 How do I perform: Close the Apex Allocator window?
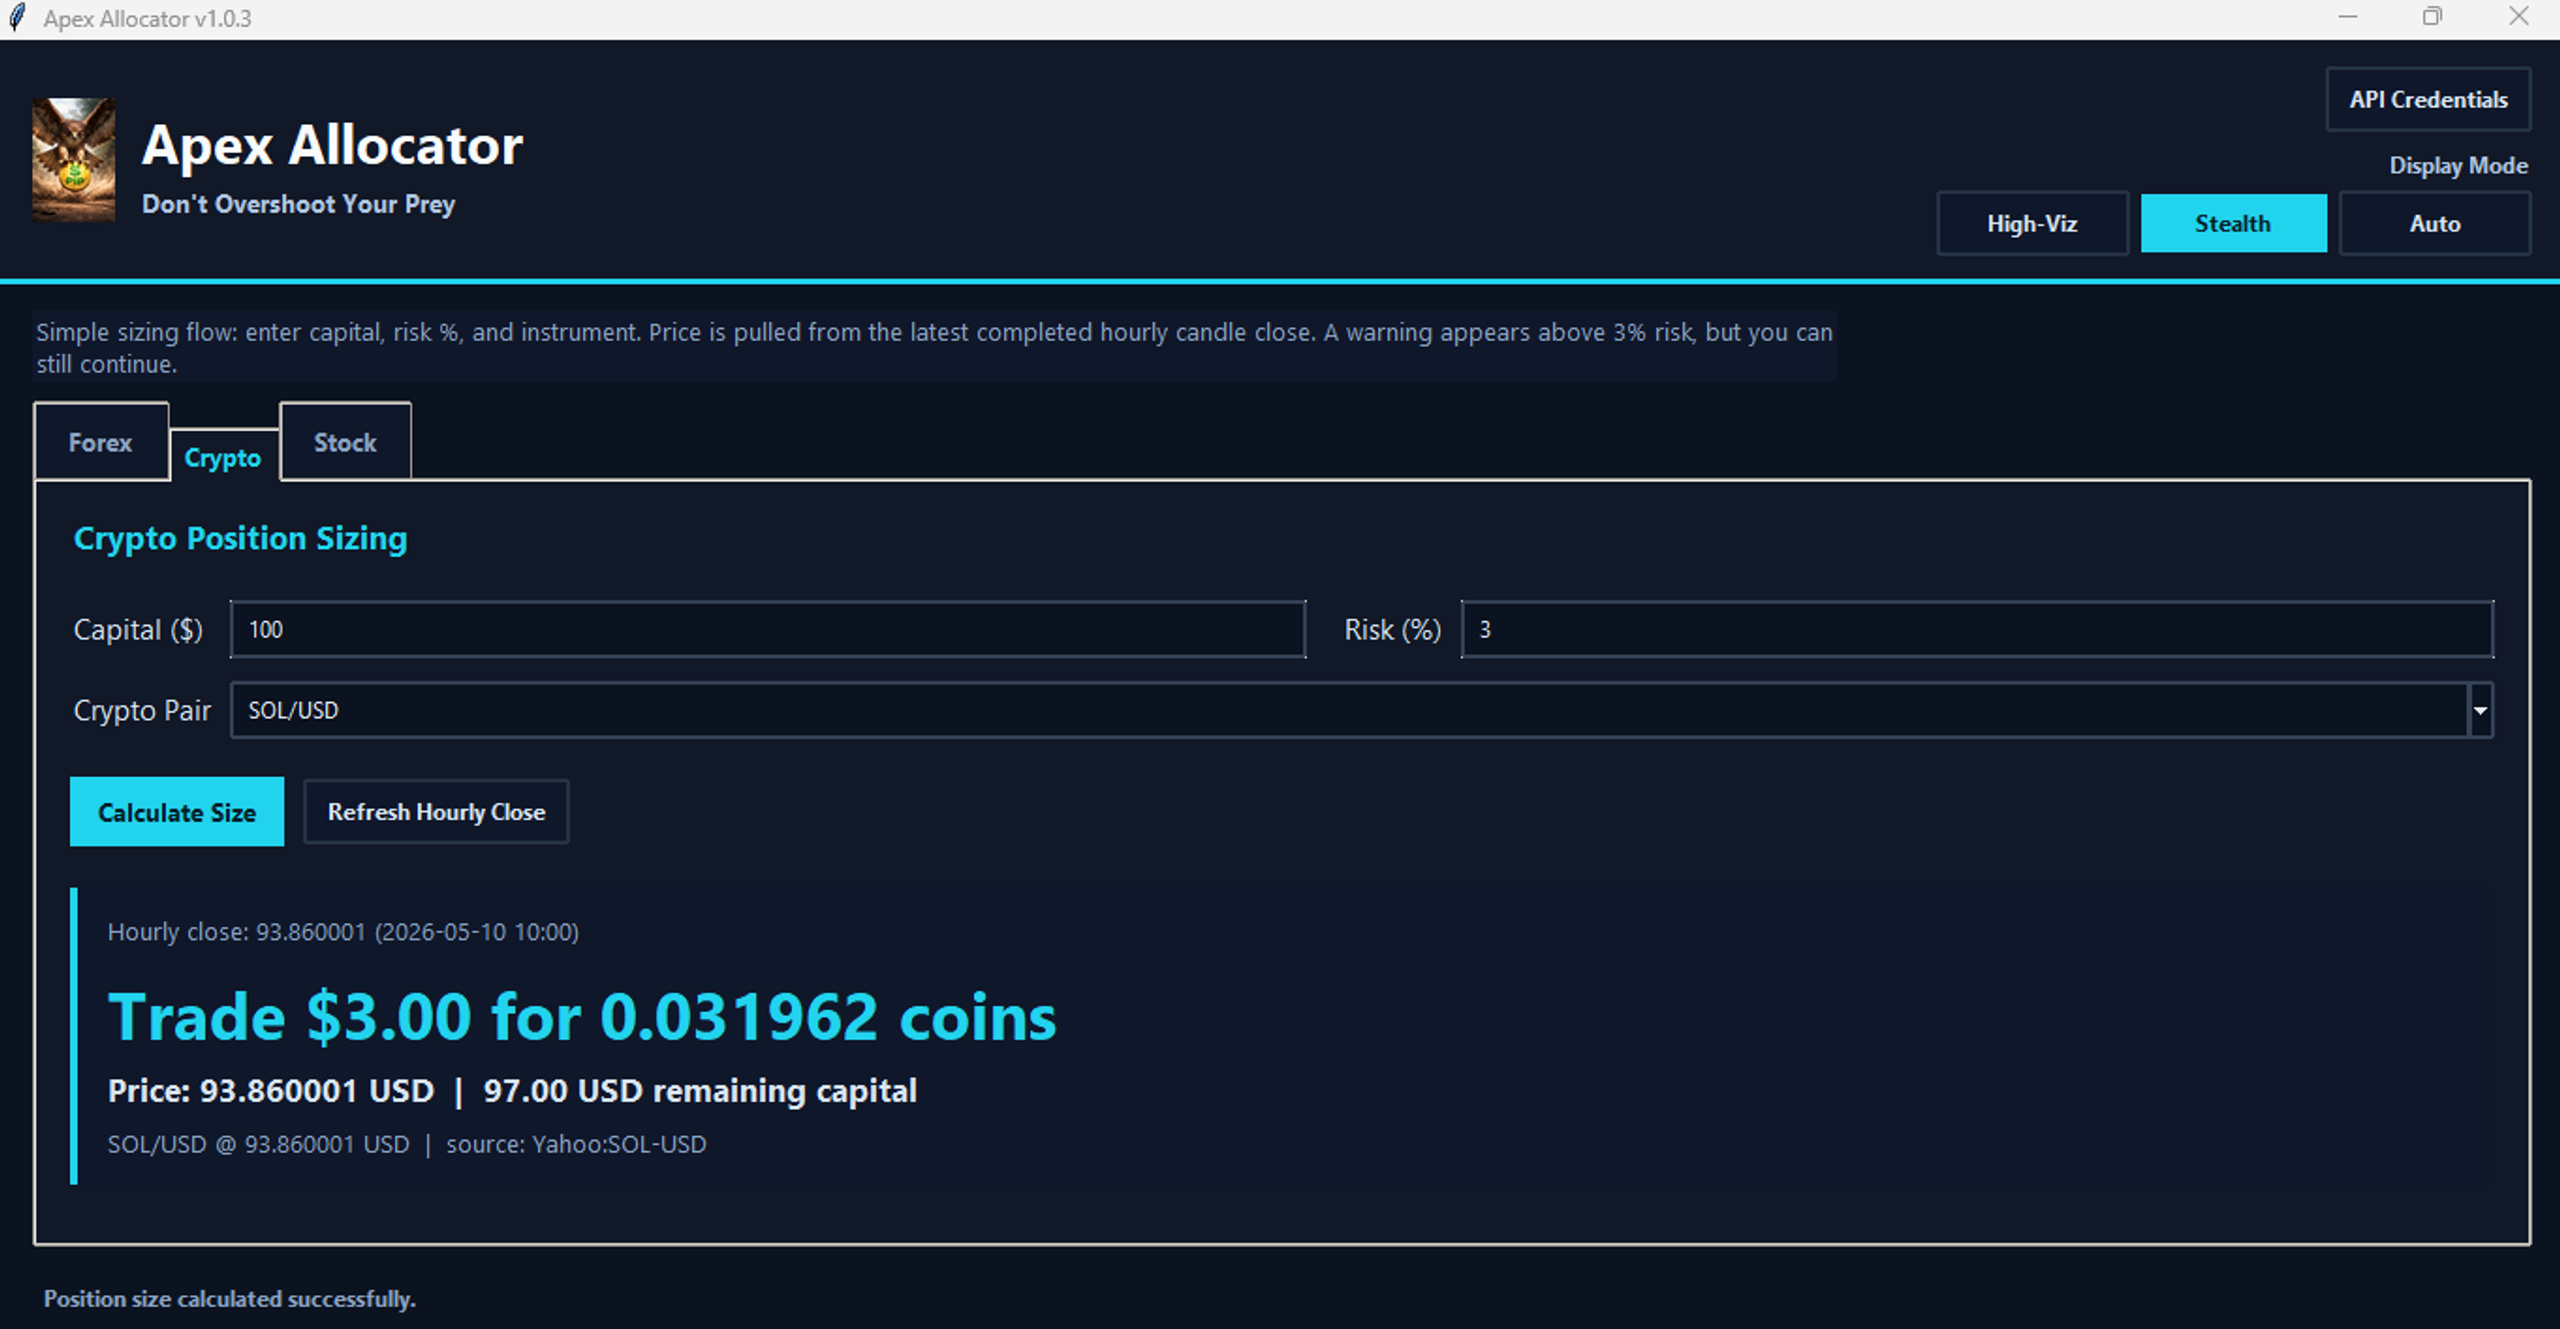coord(2518,18)
